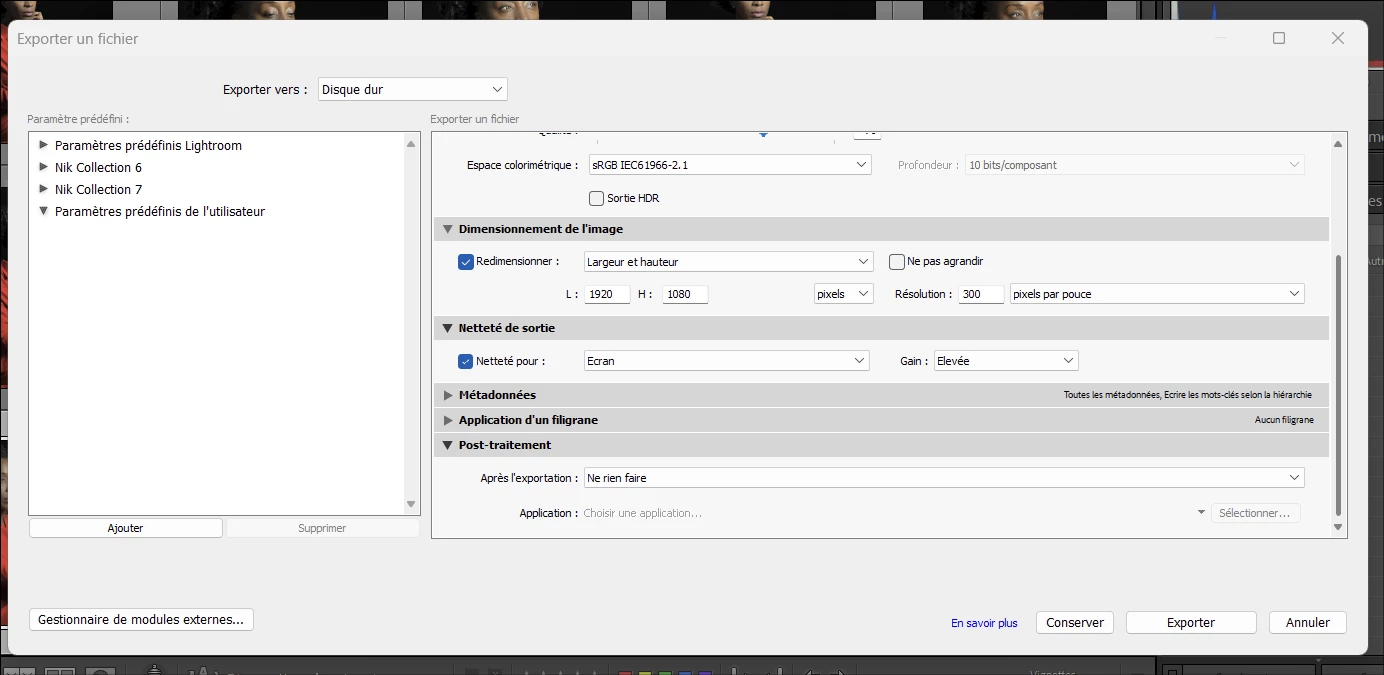1384x675 pixels.
Task: Open Gestionnaire de modules externes
Action: (x=141, y=620)
